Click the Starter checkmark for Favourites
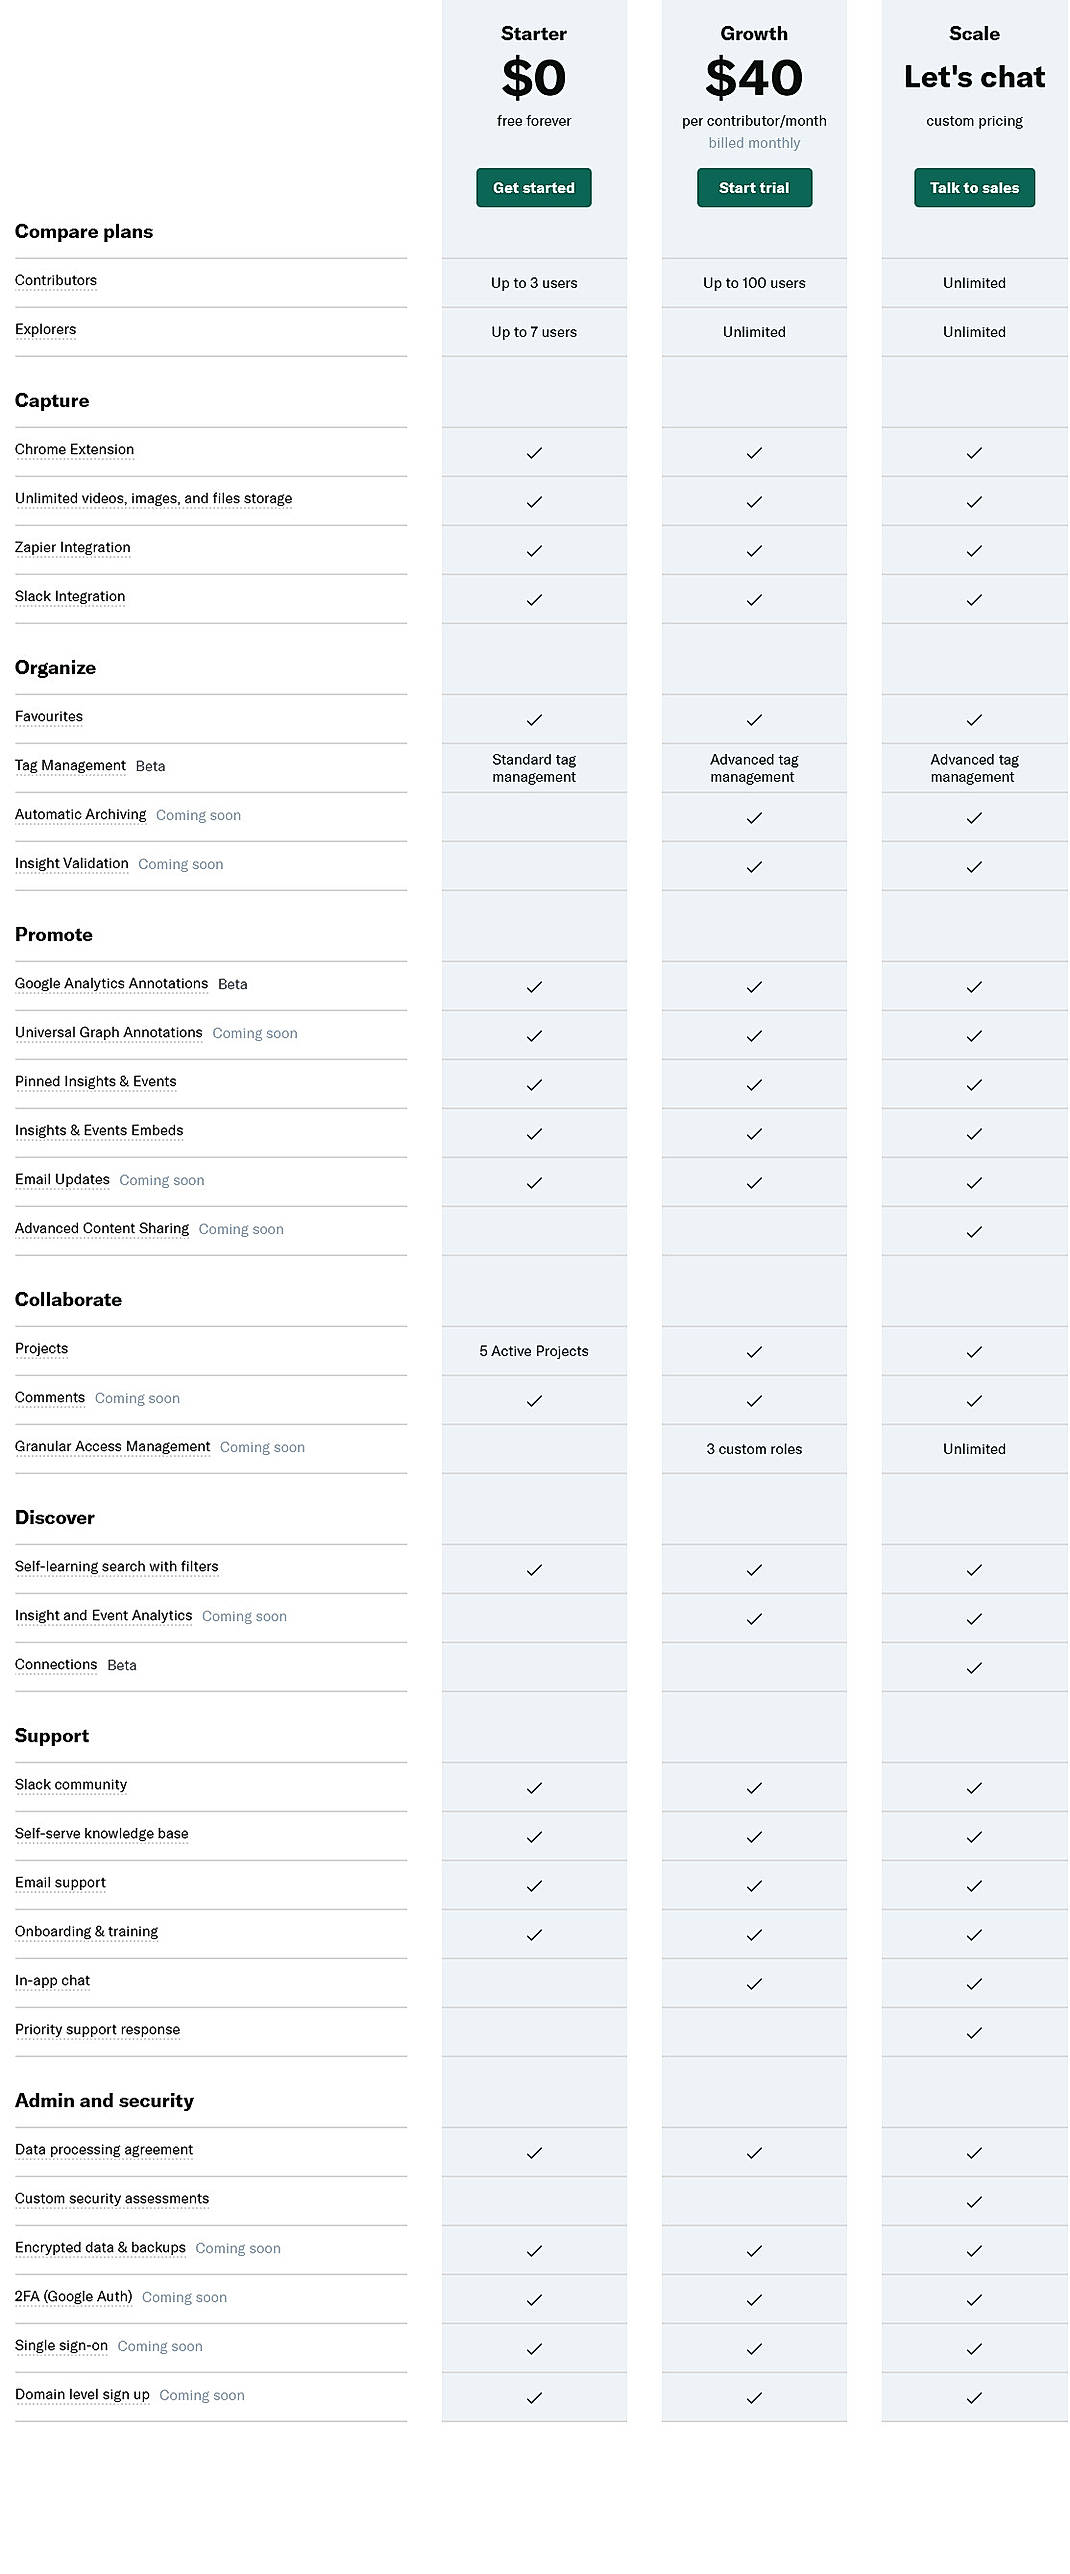The width and height of the screenshot is (1070, 2574). click(x=533, y=719)
